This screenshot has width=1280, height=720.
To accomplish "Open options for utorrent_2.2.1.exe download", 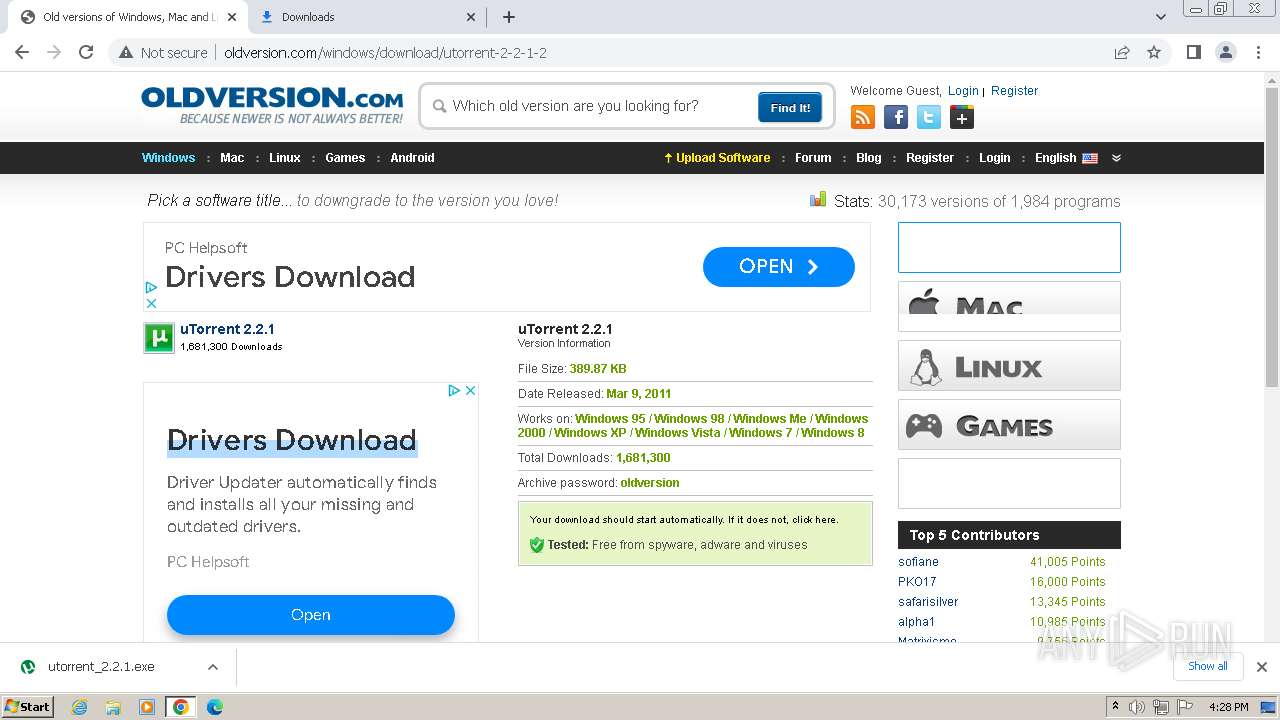I will pyautogui.click(x=213, y=667).
